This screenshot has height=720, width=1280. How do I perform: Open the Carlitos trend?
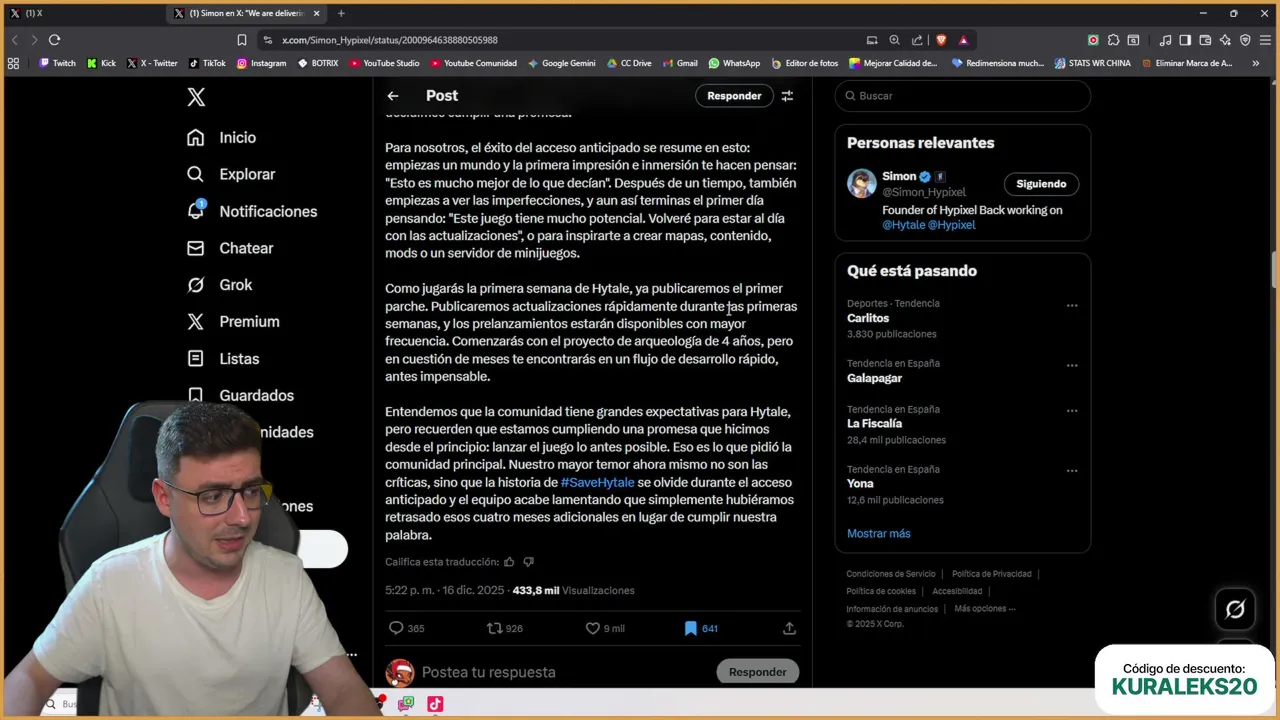tap(868, 318)
